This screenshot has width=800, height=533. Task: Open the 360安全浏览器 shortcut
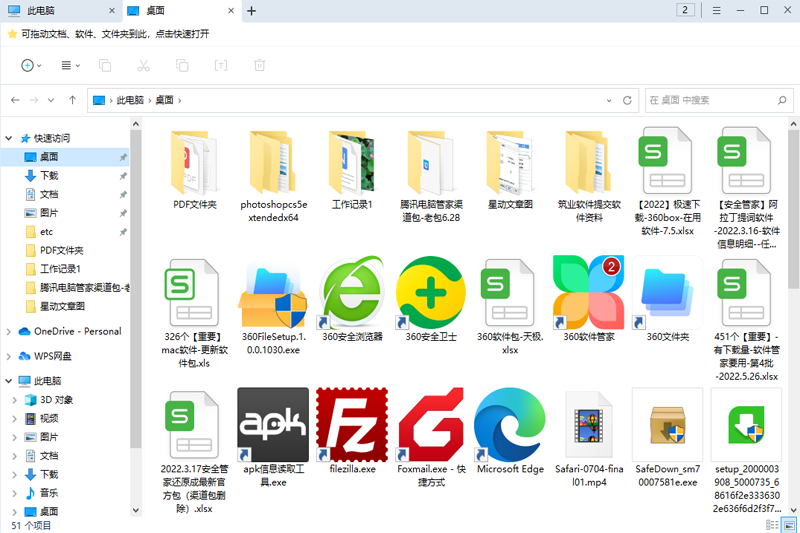[351, 291]
